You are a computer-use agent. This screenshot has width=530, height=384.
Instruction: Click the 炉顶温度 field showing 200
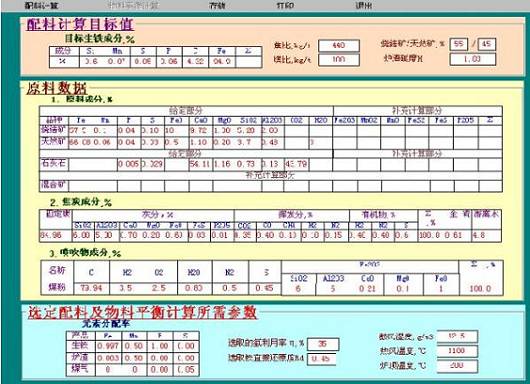457,366
